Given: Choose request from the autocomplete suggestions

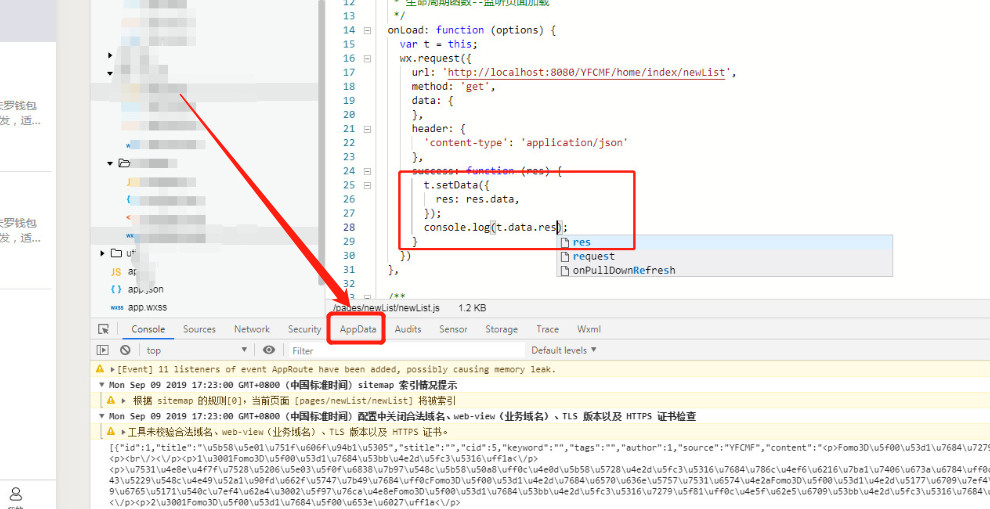Looking at the screenshot, I should tap(593, 256).
